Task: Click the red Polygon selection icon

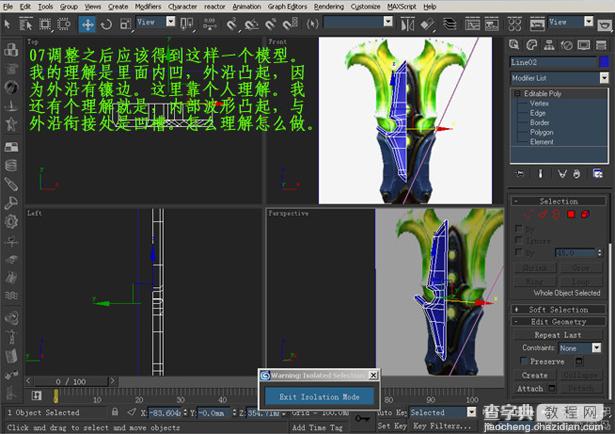Action: coord(571,214)
